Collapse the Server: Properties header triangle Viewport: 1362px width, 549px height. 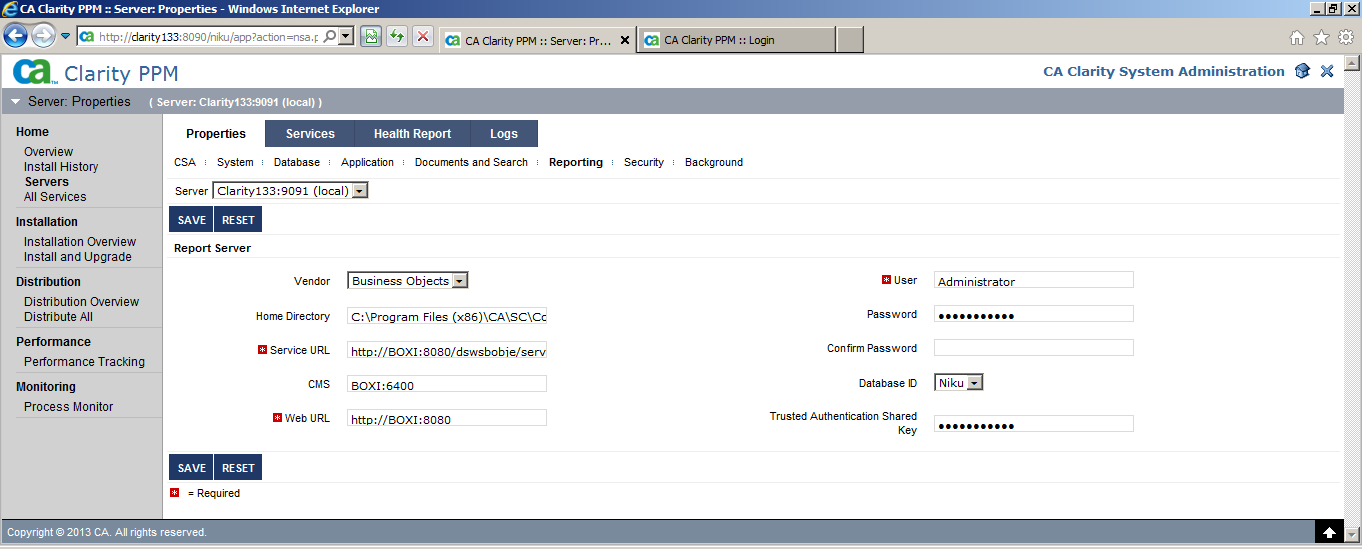[16, 101]
